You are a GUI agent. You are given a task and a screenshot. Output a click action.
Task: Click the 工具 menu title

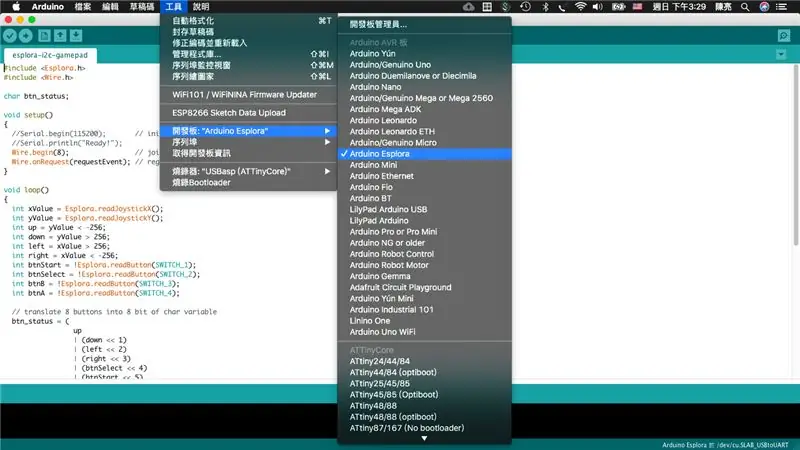click(173, 7)
